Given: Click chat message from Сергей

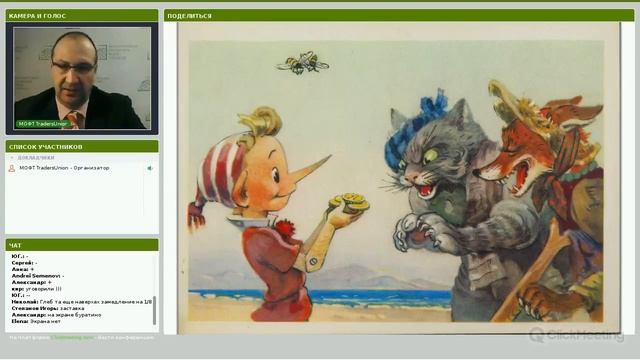Looking at the screenshot, I should point(24,263).
